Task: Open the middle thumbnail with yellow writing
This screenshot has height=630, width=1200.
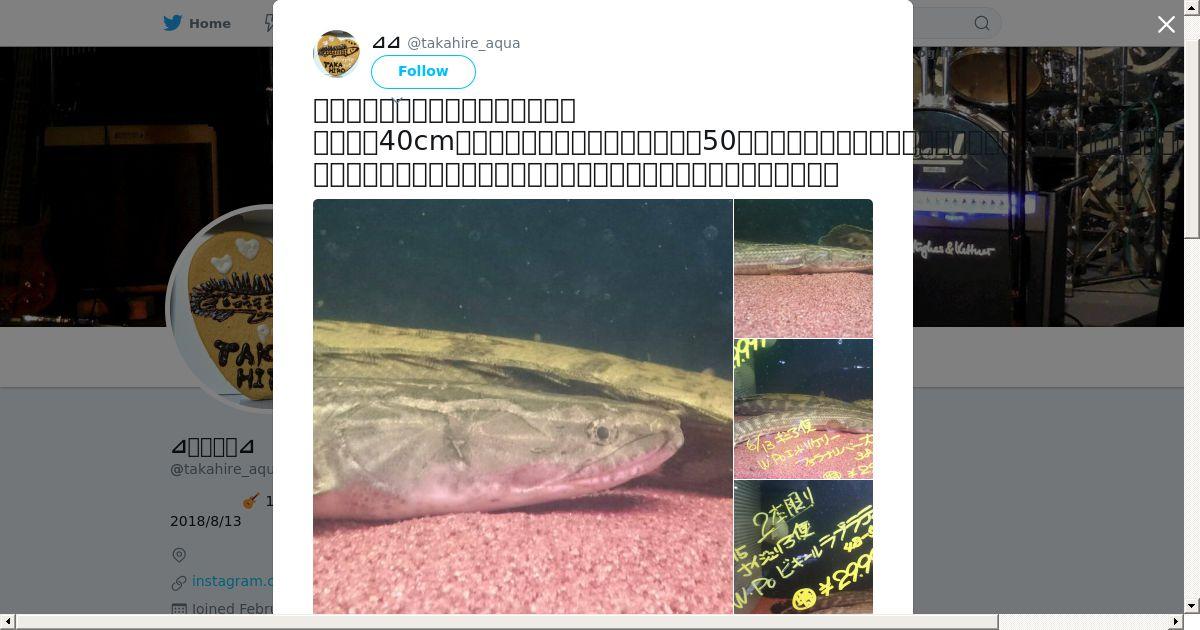Action: click(x=803, y=409)
